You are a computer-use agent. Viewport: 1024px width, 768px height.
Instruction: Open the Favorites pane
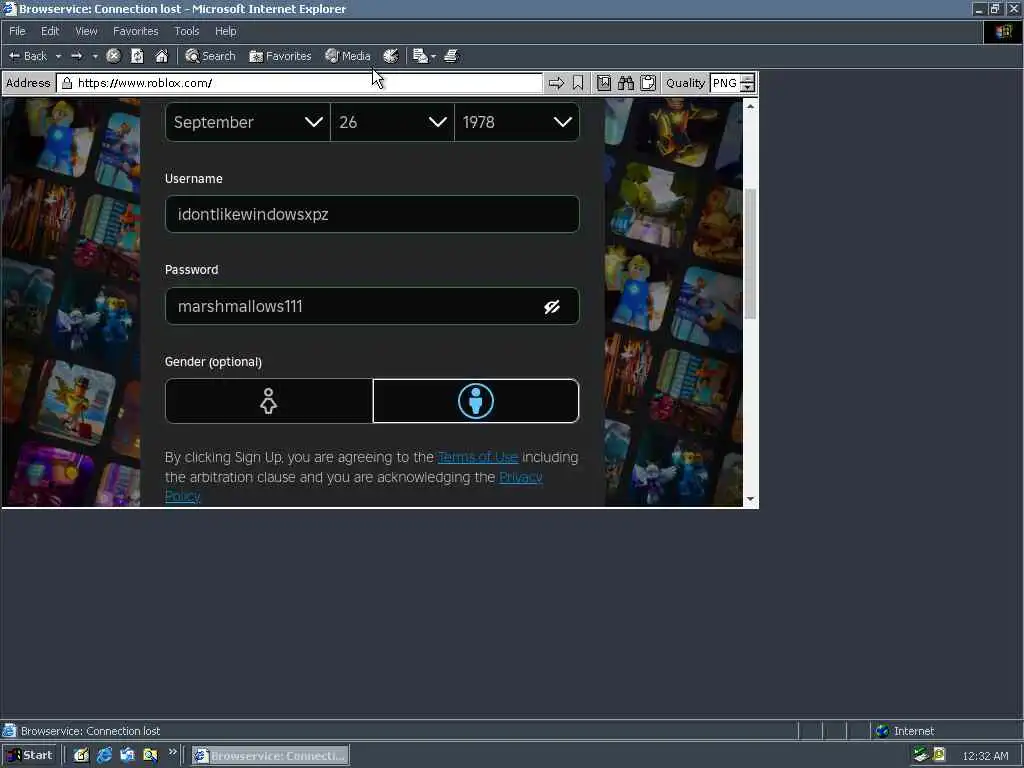coord(280,56)
